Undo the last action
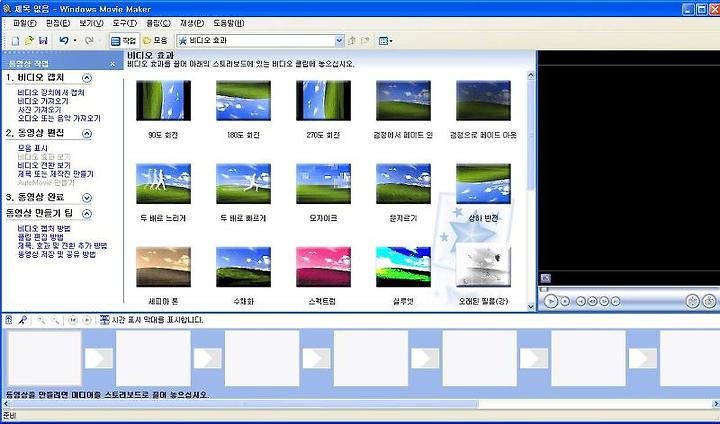 pyautogui.click(x=64, y=41)
